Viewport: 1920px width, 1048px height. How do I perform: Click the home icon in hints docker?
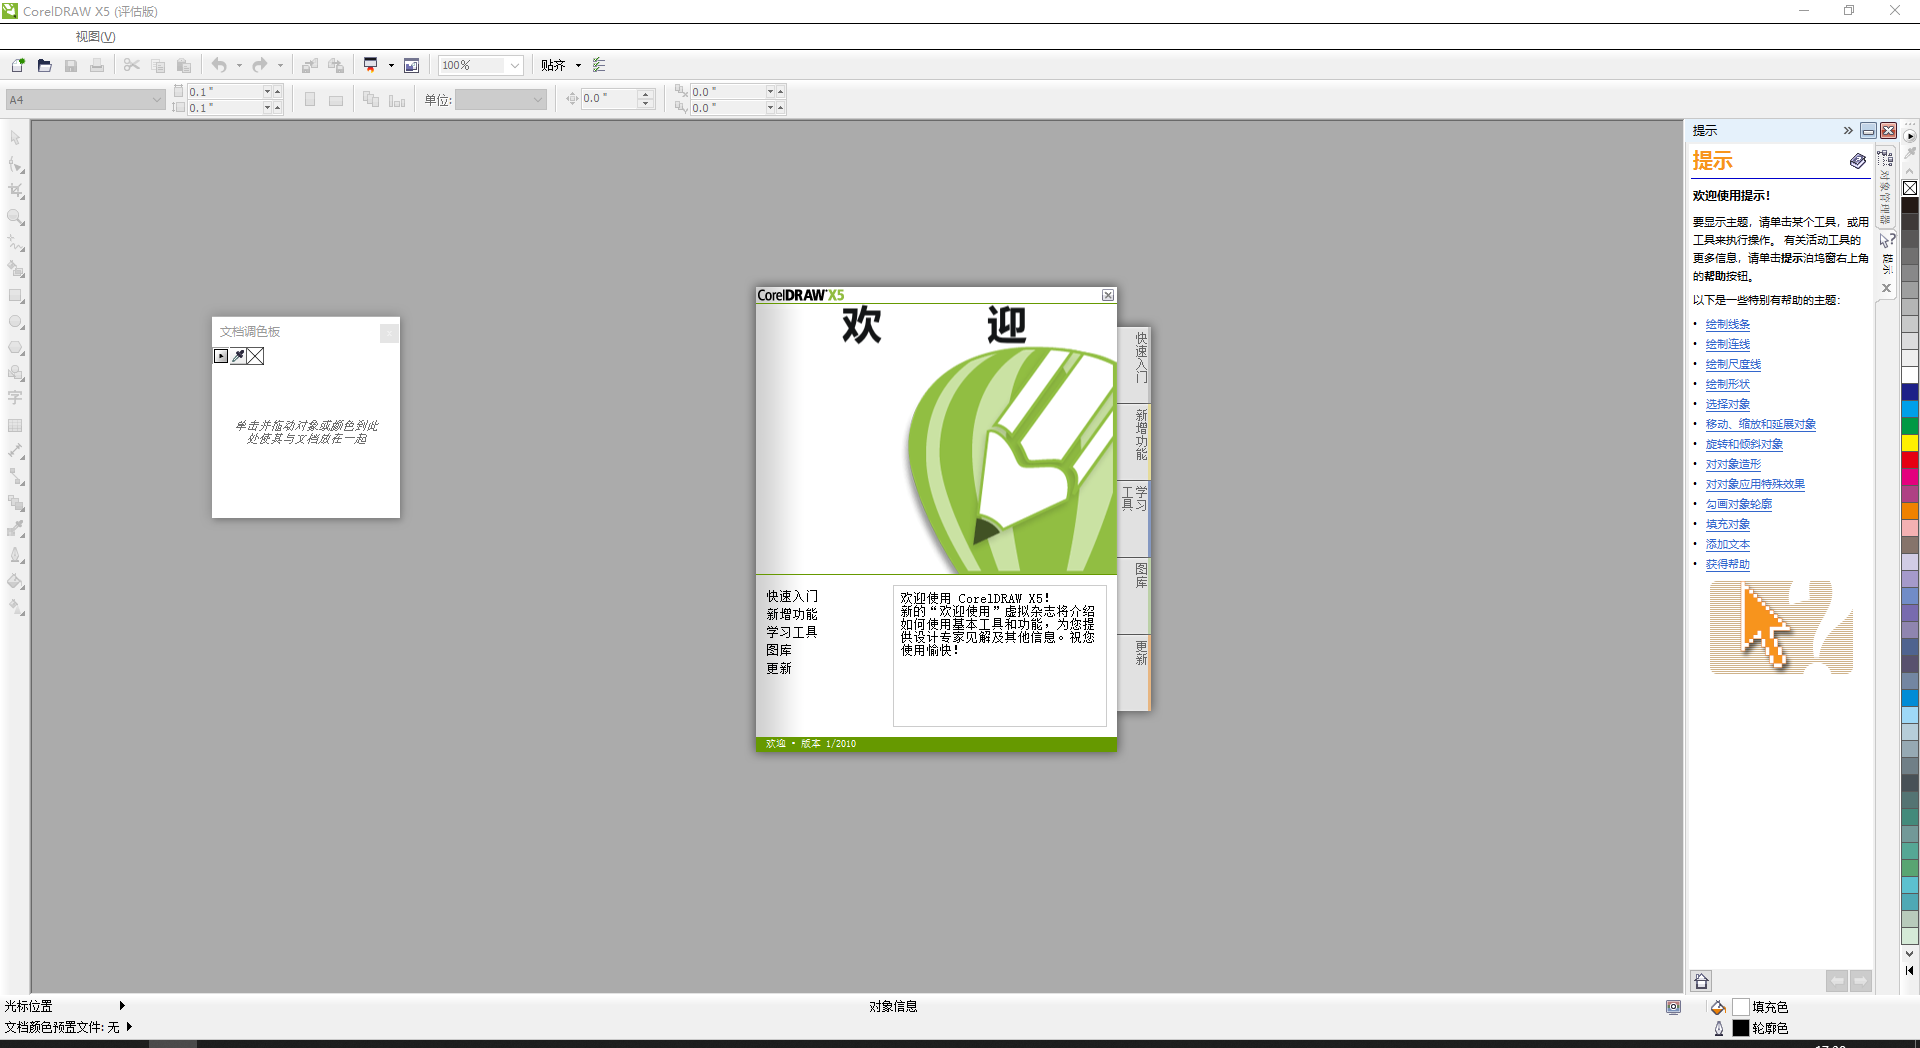(x=1701, y=981)
